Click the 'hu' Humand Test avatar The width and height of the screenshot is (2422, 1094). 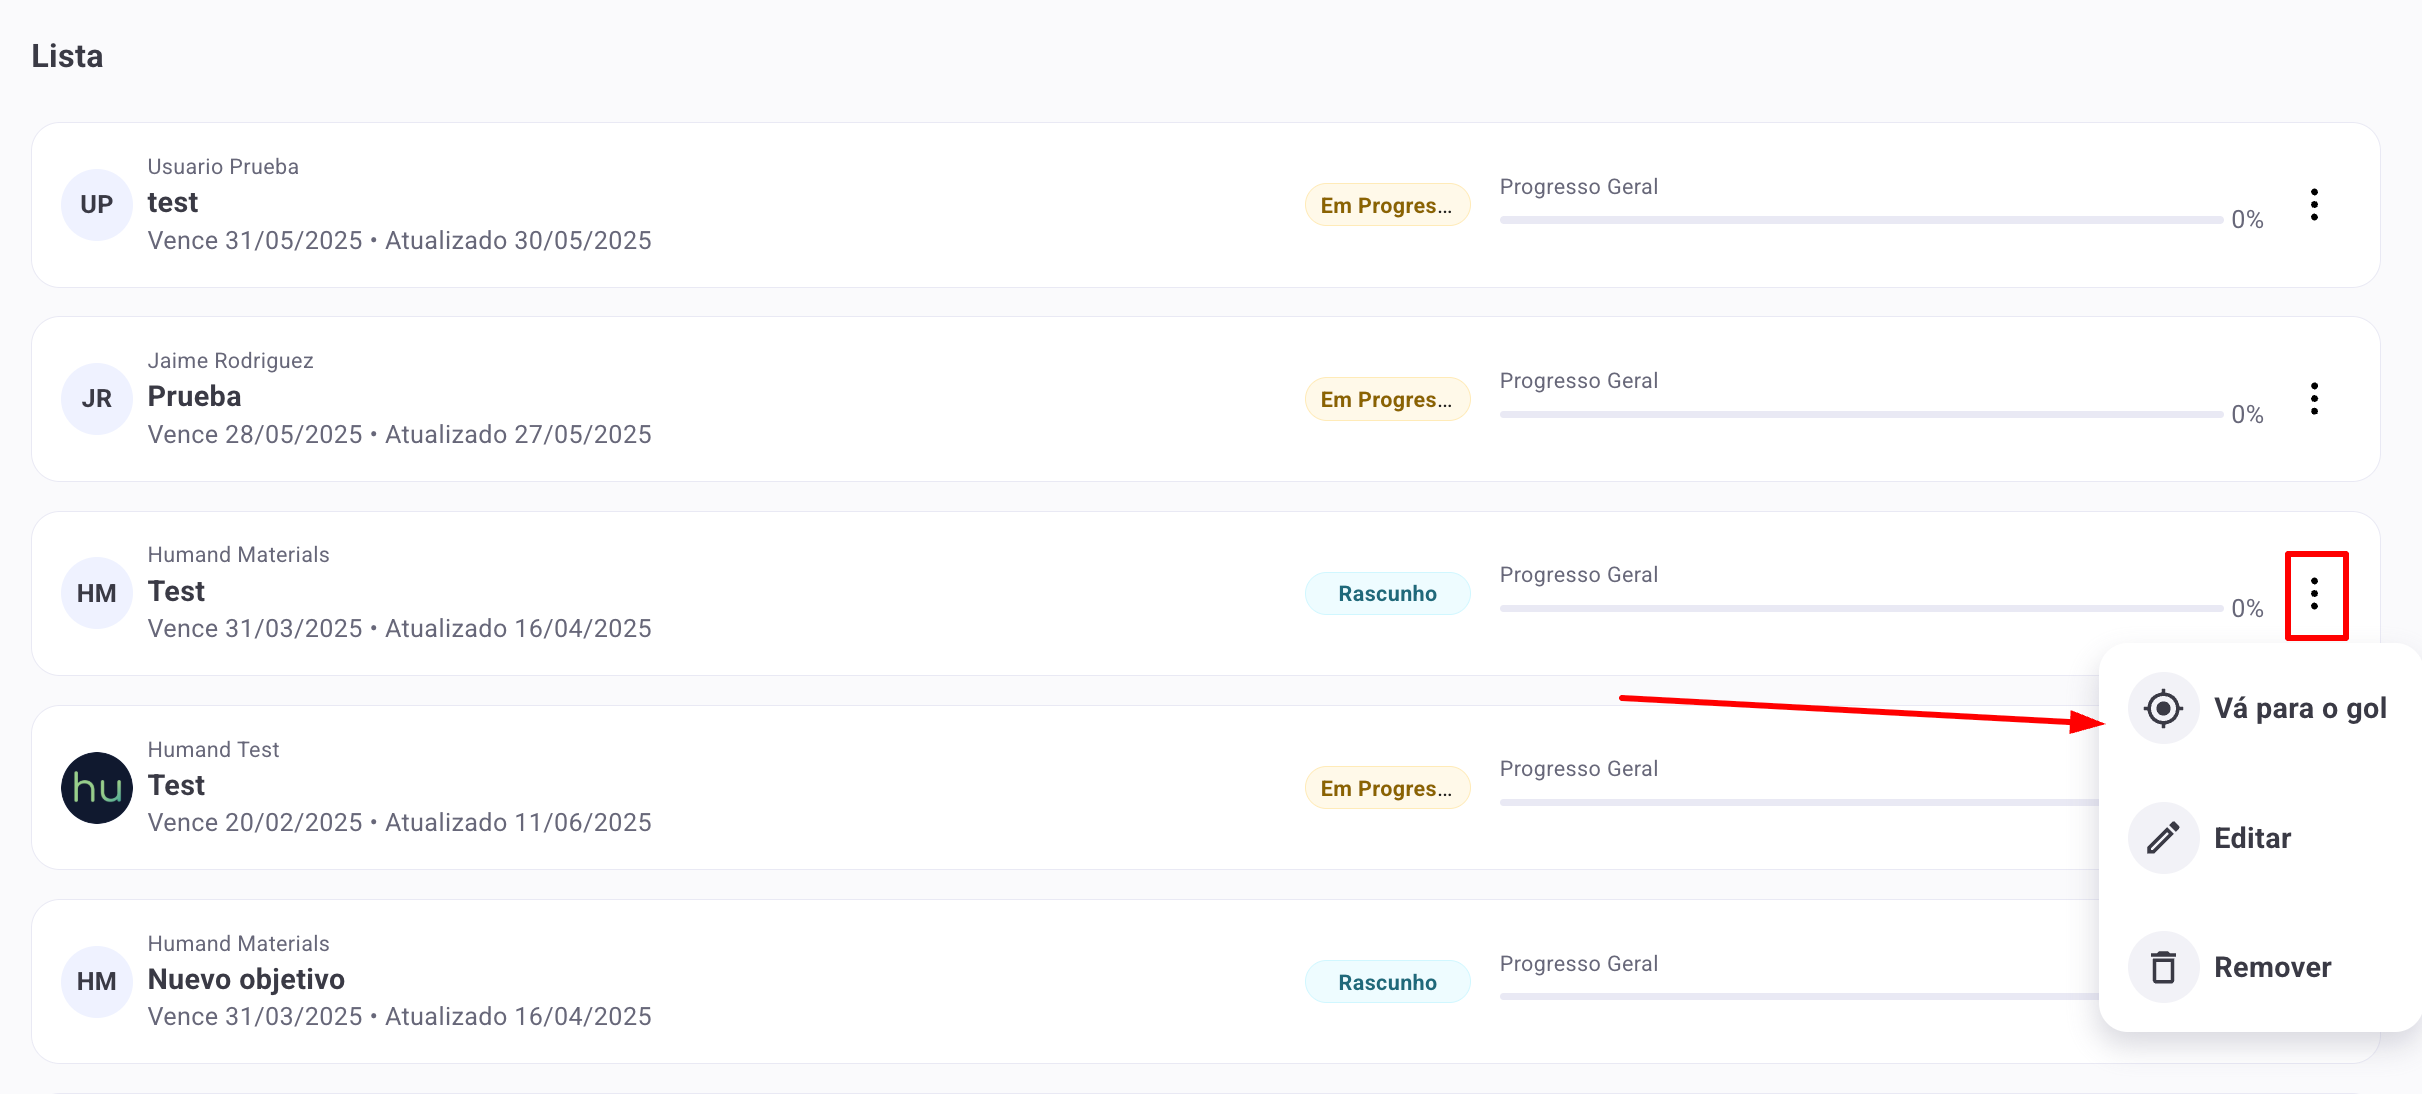[97, 788]
